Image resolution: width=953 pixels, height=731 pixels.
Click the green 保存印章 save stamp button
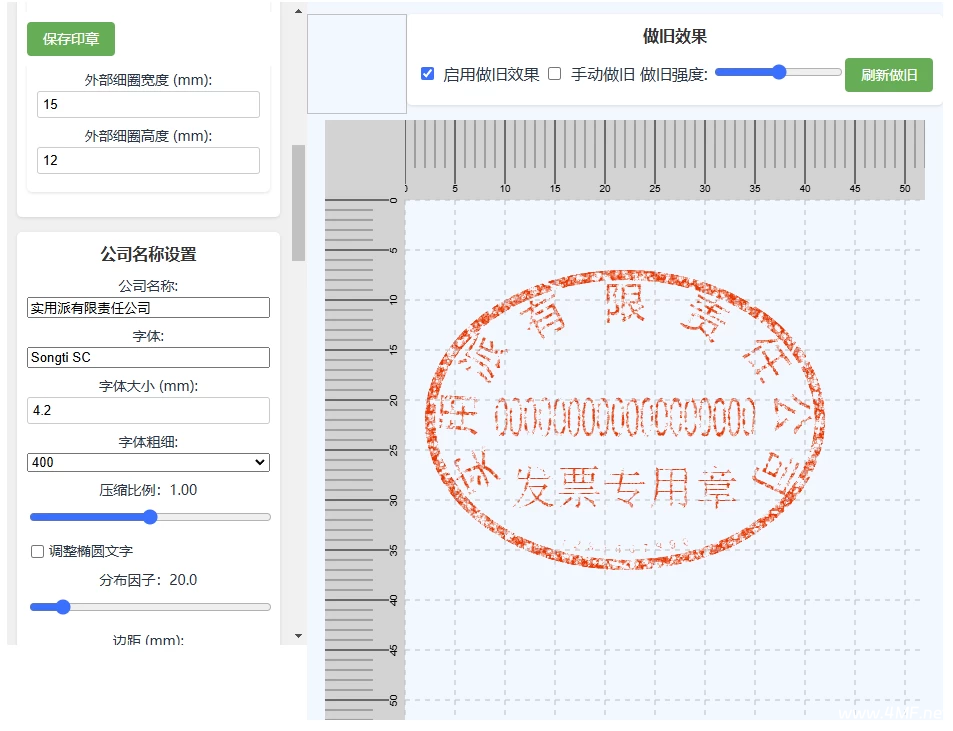70,38
